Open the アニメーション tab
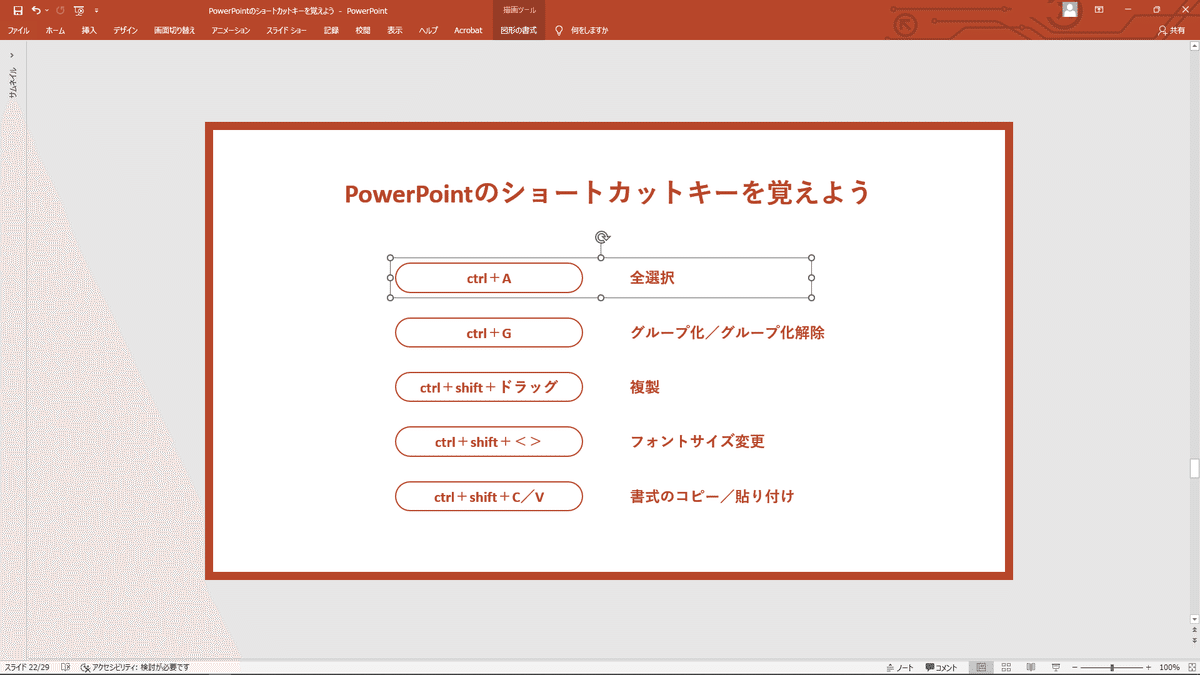The height and width of the screenshot is (675, 1200). point(231,30)
